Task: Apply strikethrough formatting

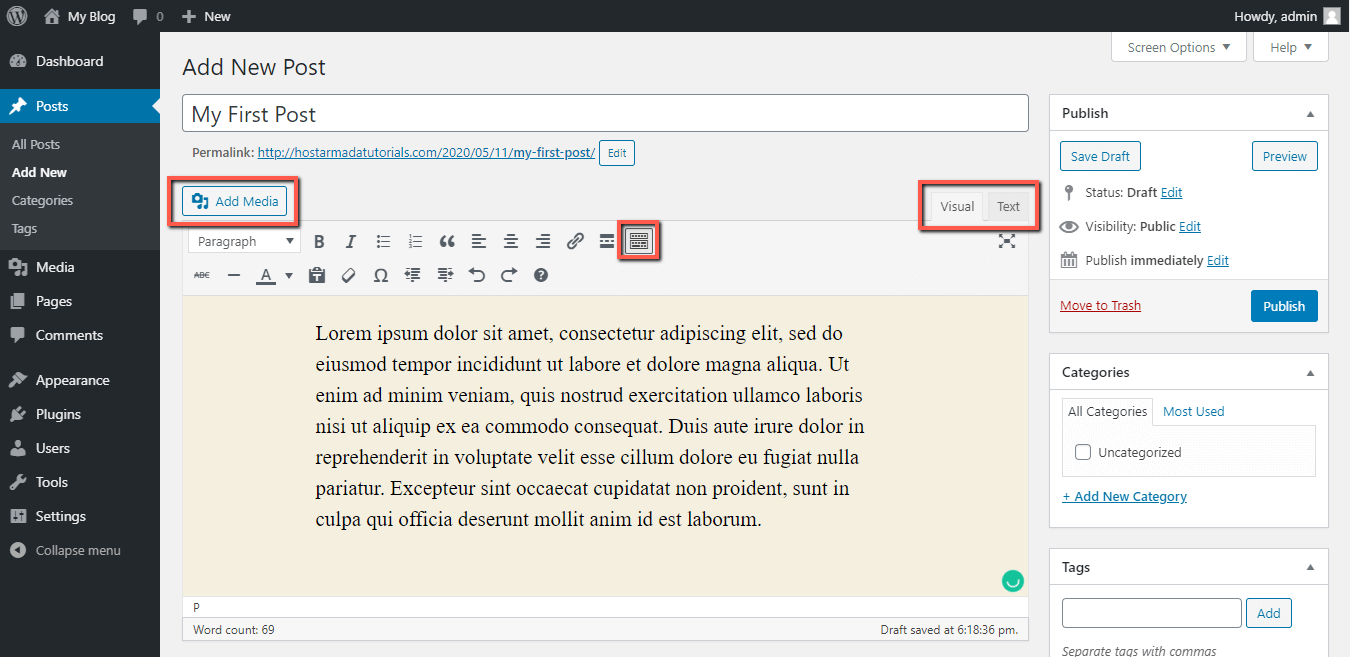Action: click(x=202, y=275)
